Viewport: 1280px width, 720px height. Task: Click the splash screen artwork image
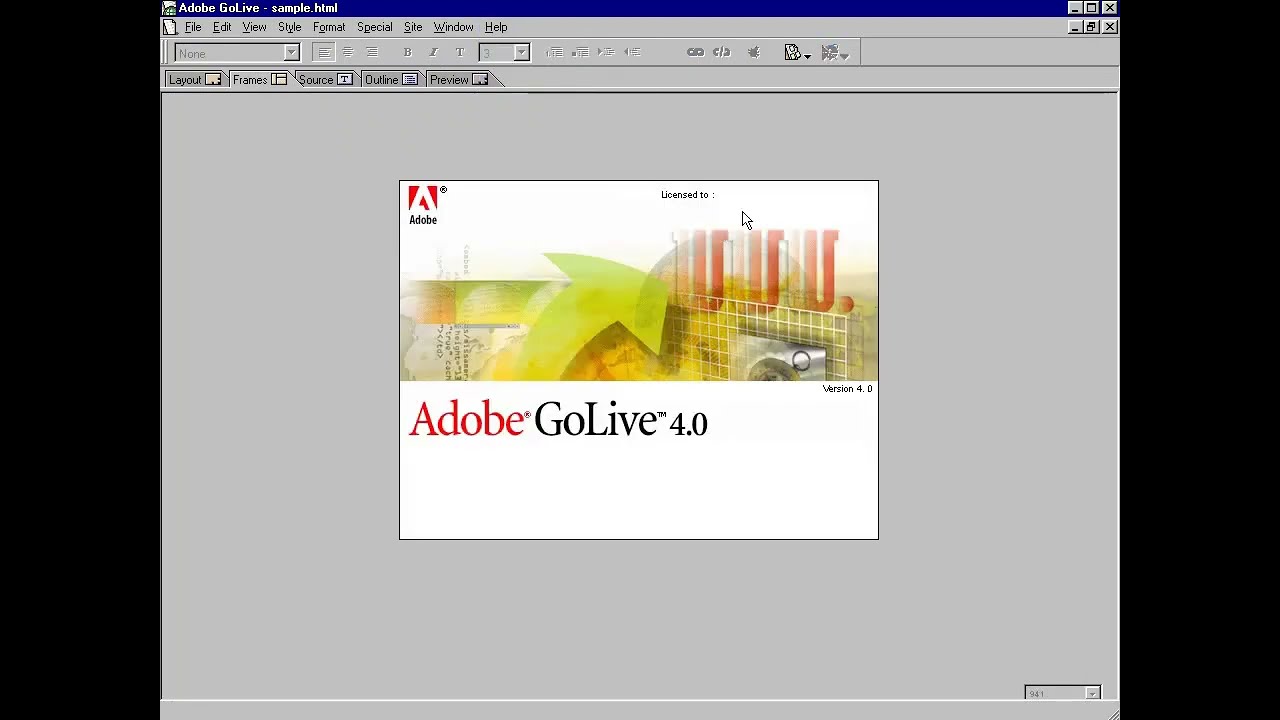[x=639, y=305]
